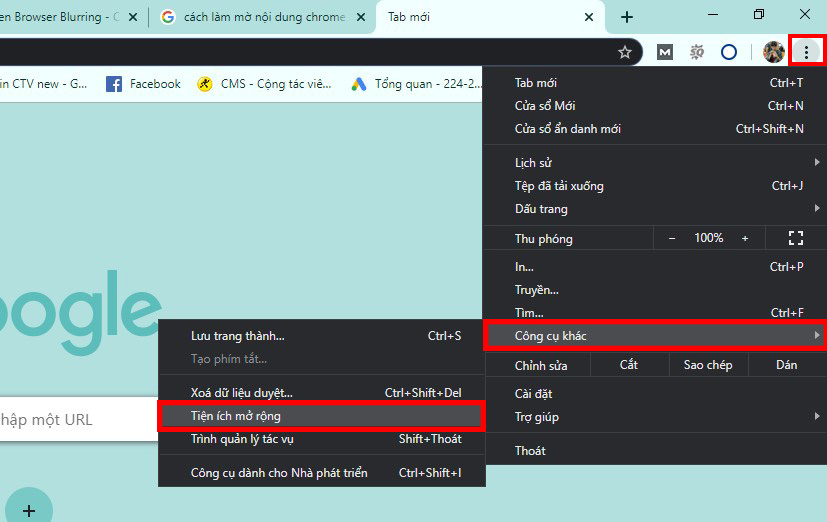Close the Browser Blurring tab

click(133, 17)
